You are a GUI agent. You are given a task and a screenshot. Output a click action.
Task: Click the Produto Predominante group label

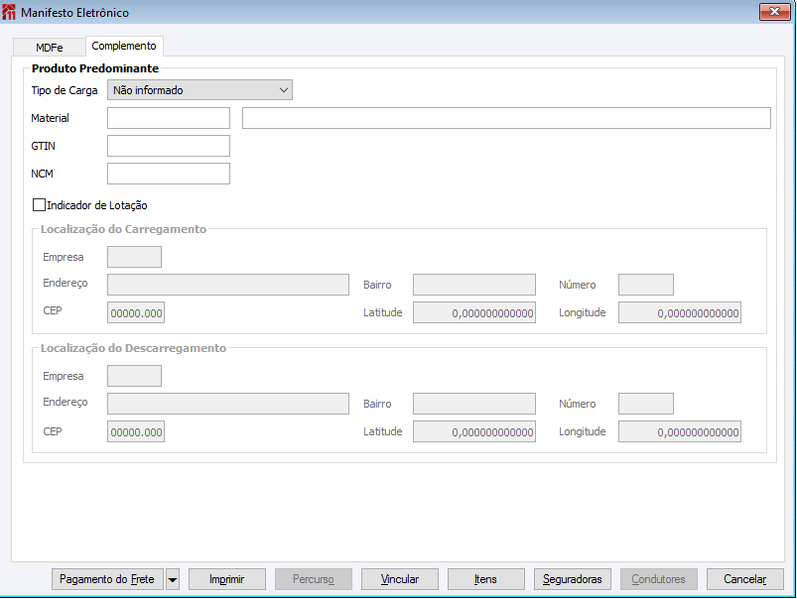click(x=95, y=68)
